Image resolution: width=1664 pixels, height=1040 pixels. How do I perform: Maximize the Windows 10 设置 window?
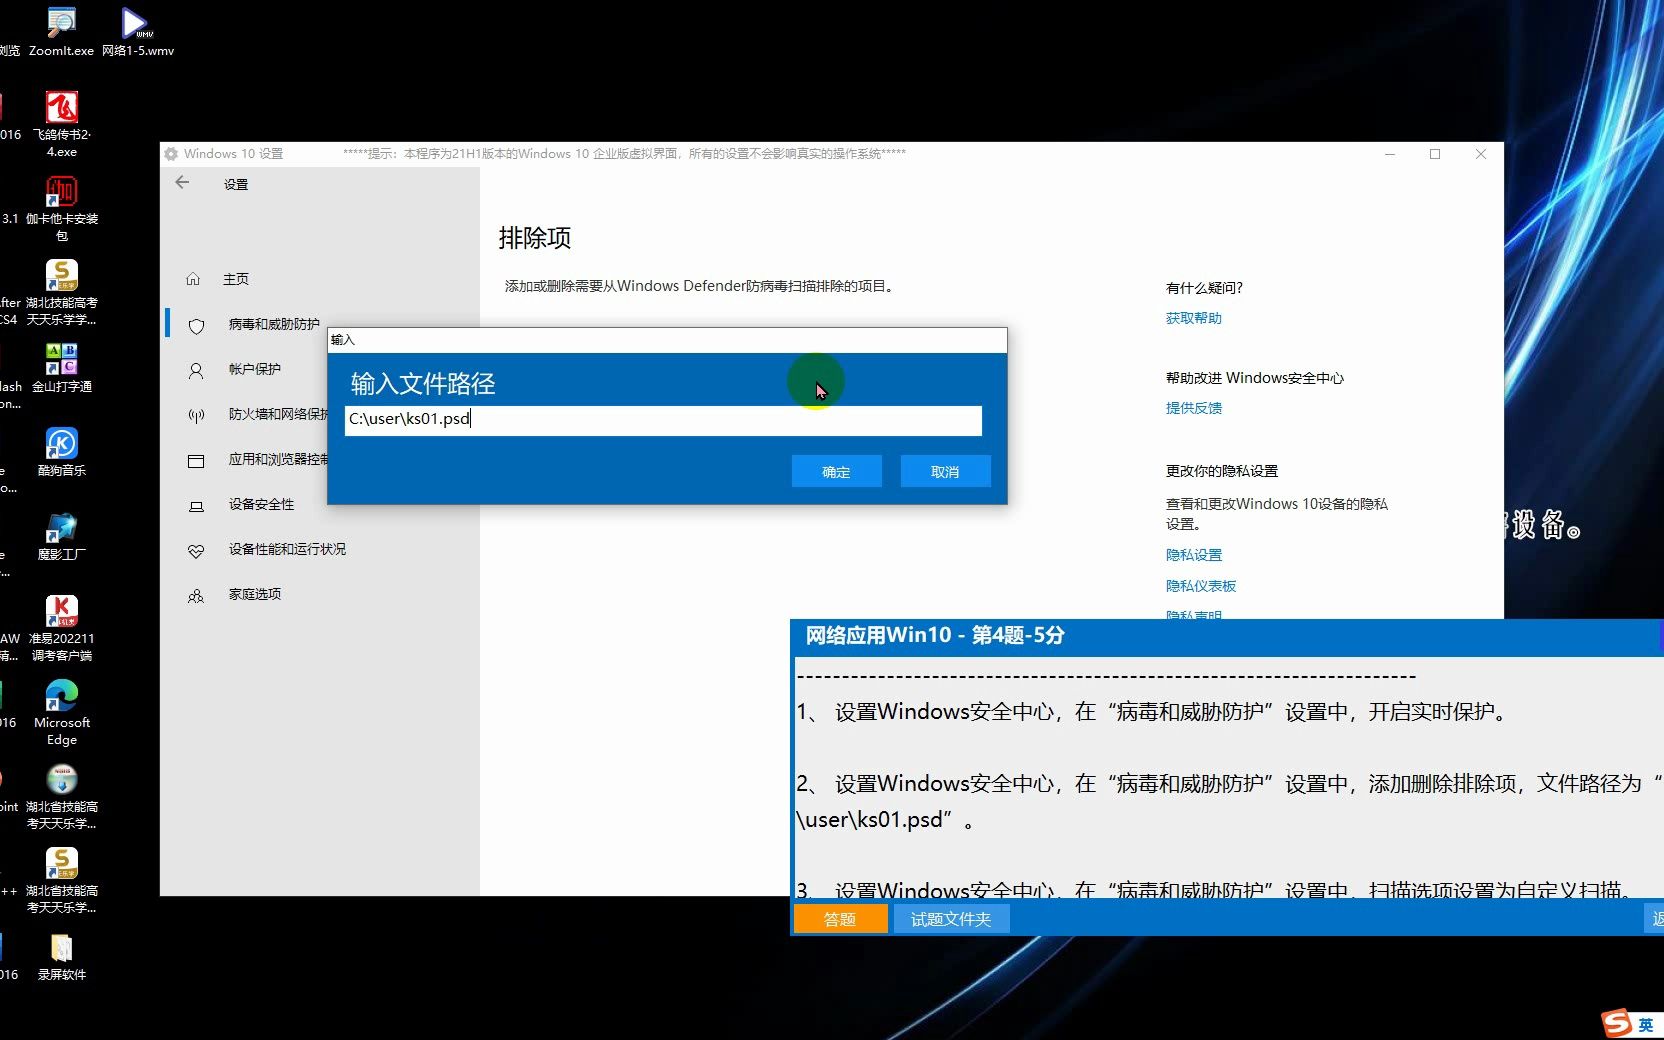[x=1435, y=154]
